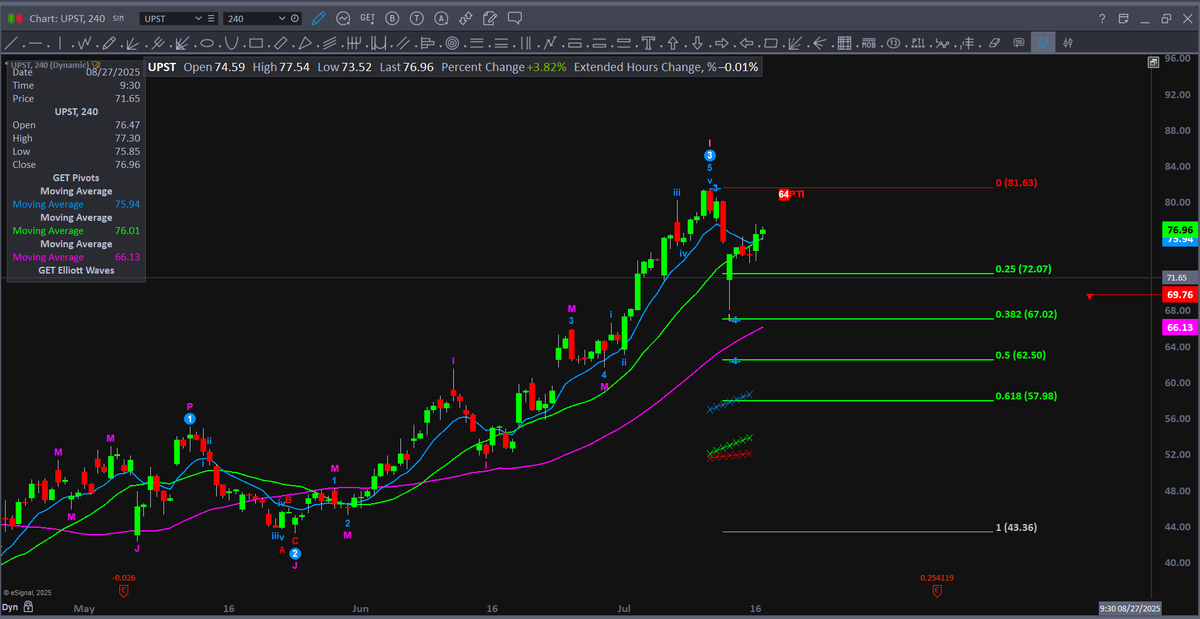Select the down arrow marker tool
The width and height of the screenshot is (1200, 619).
[697, 43]
